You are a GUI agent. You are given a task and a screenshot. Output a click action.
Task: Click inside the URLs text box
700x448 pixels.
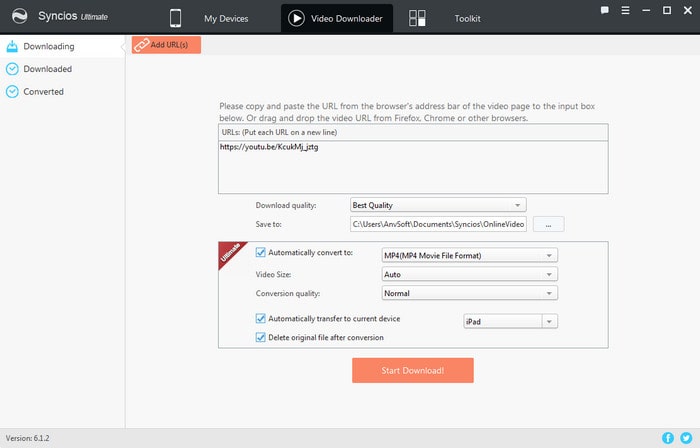click(413, 167)
